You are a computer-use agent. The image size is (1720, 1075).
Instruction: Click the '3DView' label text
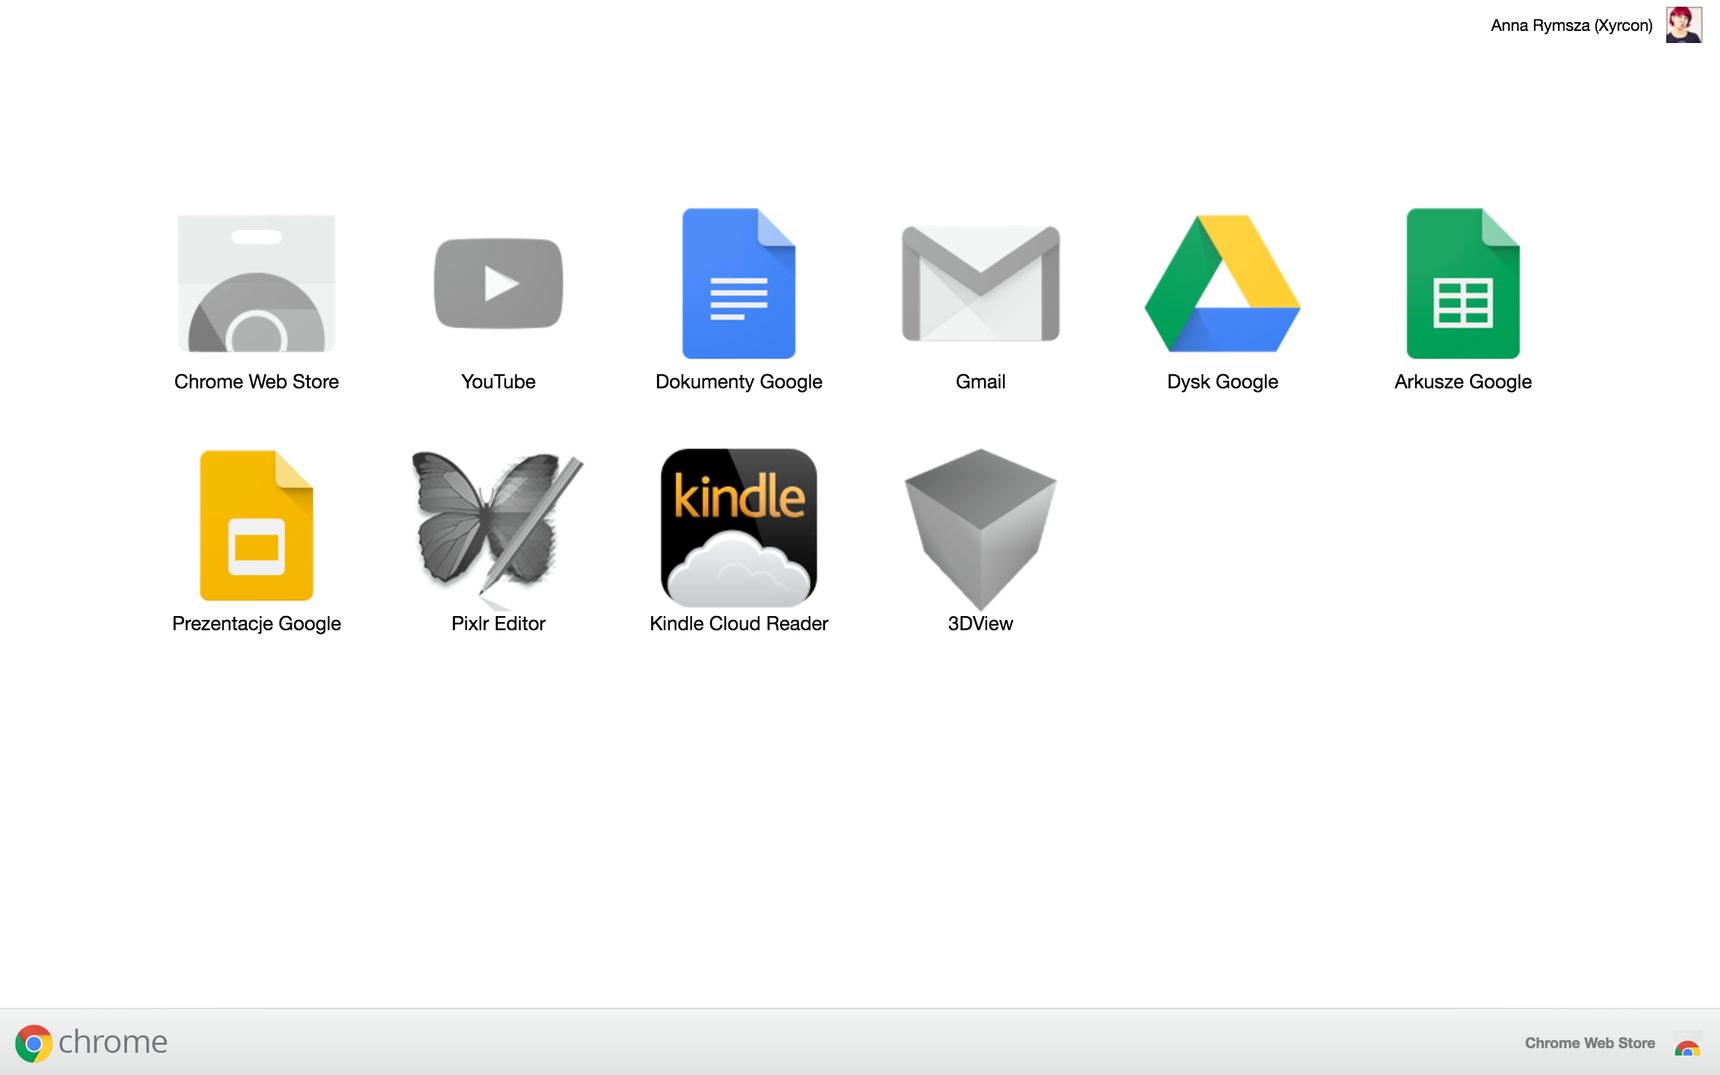tap(981, 624)
